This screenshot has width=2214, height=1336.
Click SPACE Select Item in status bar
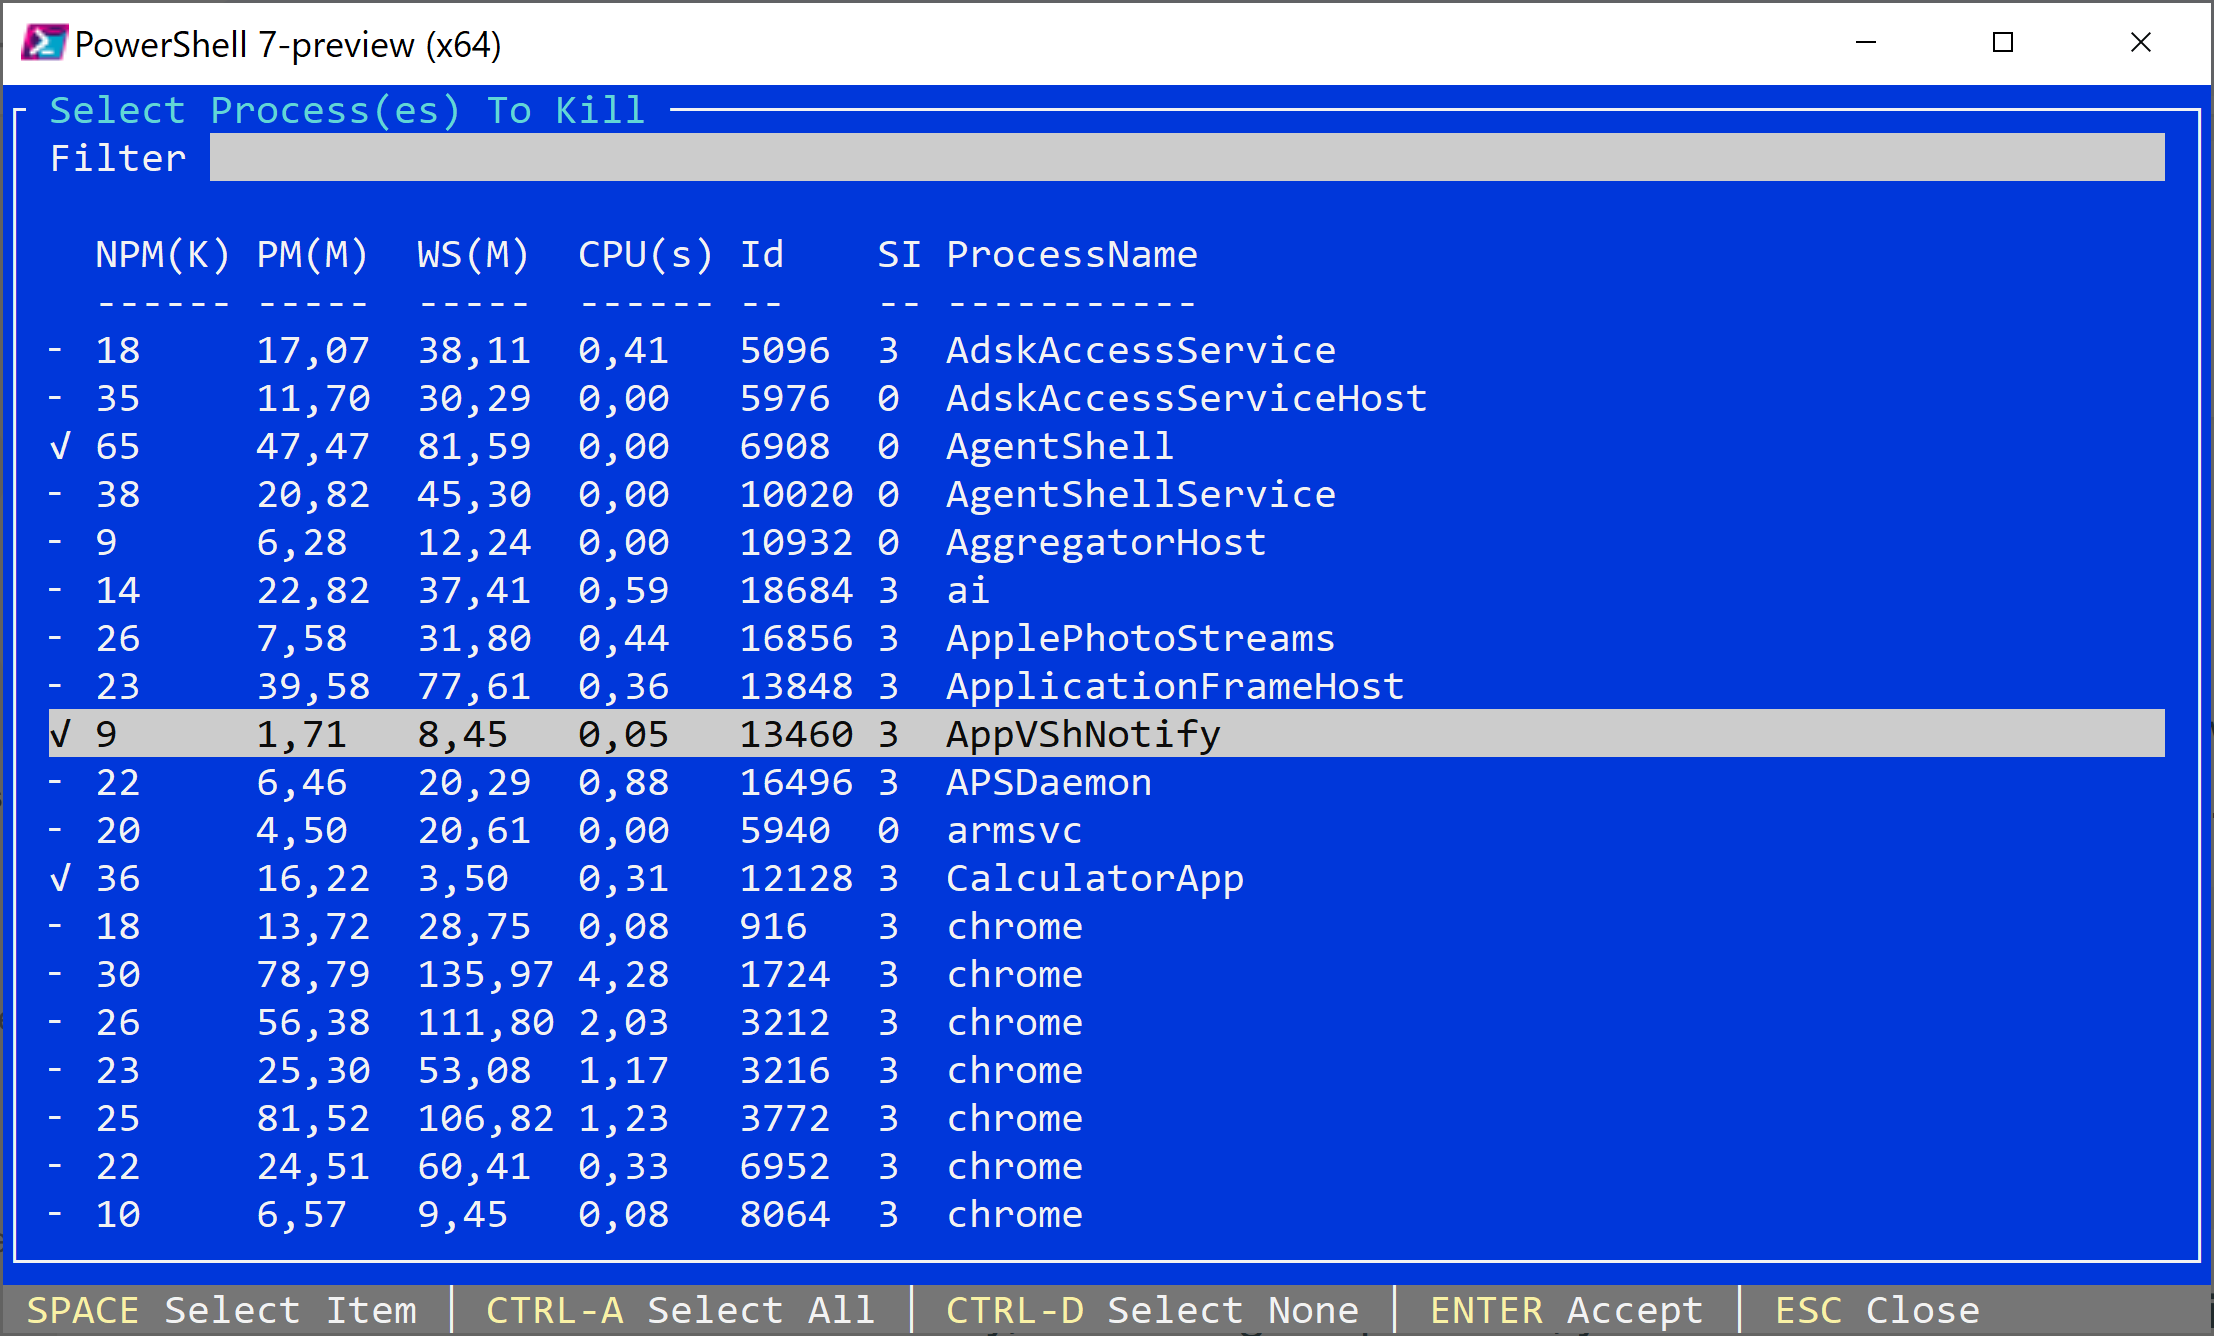(x=222, y=1311)
